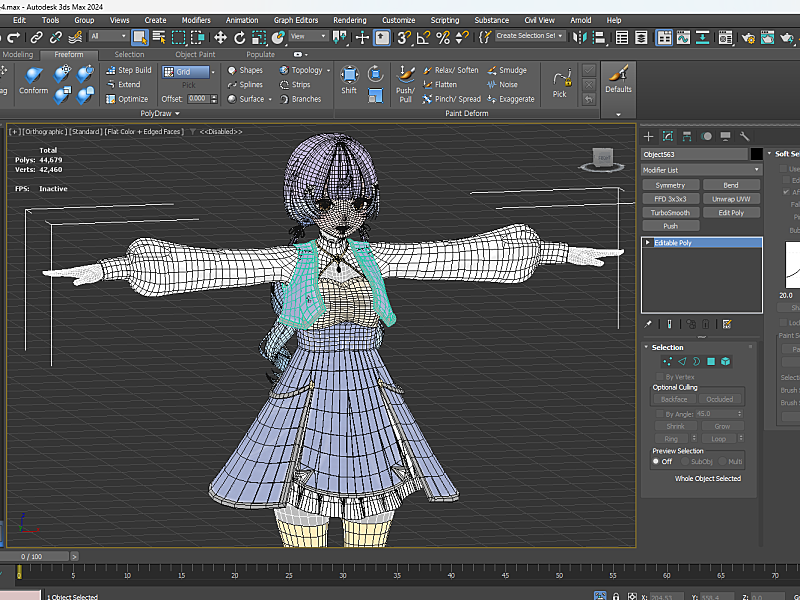Image resolution: width=800 pixels, height=600 pixels.
Task: Open the Graph Editors menu
Action: click(296, 20)
